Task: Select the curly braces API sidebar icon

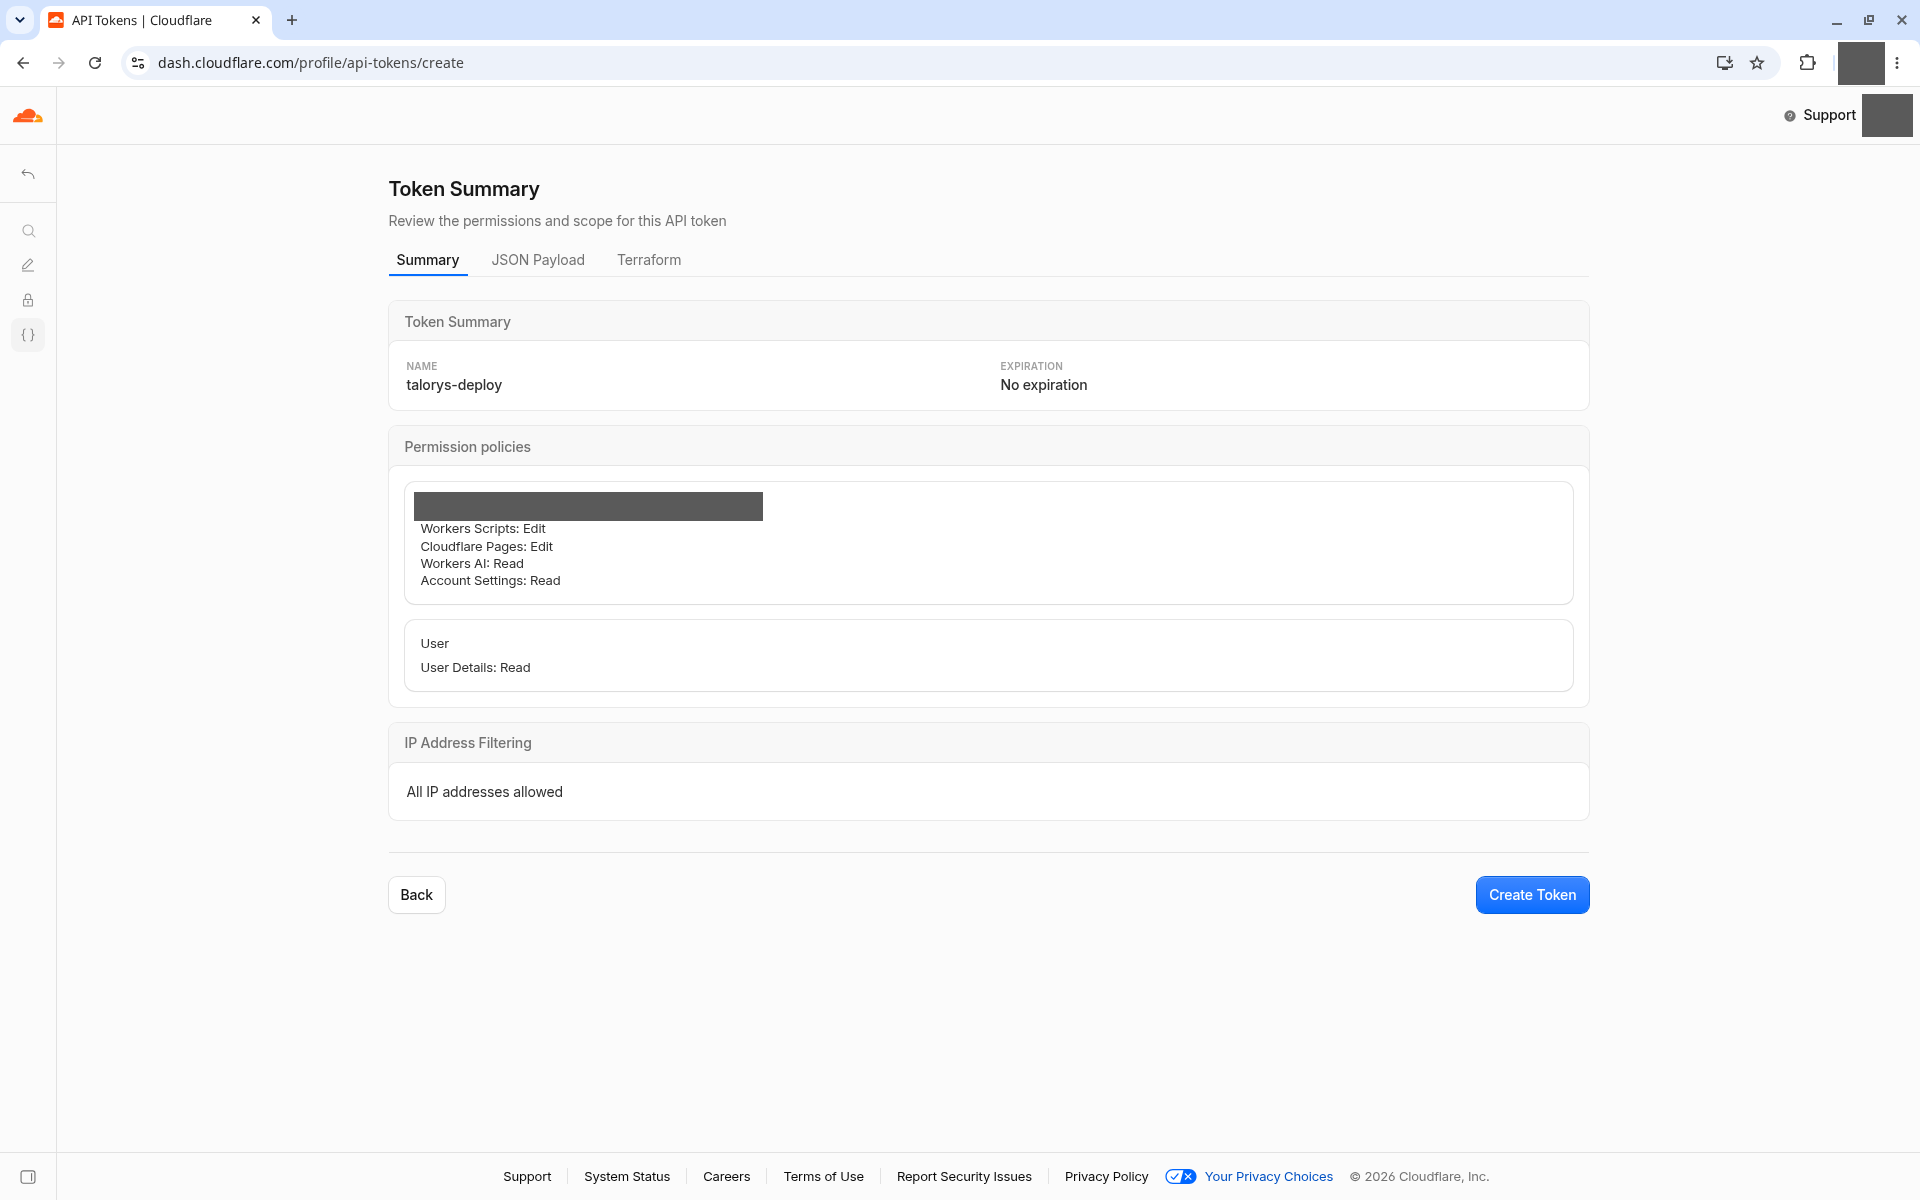Action: coord(28,335)
